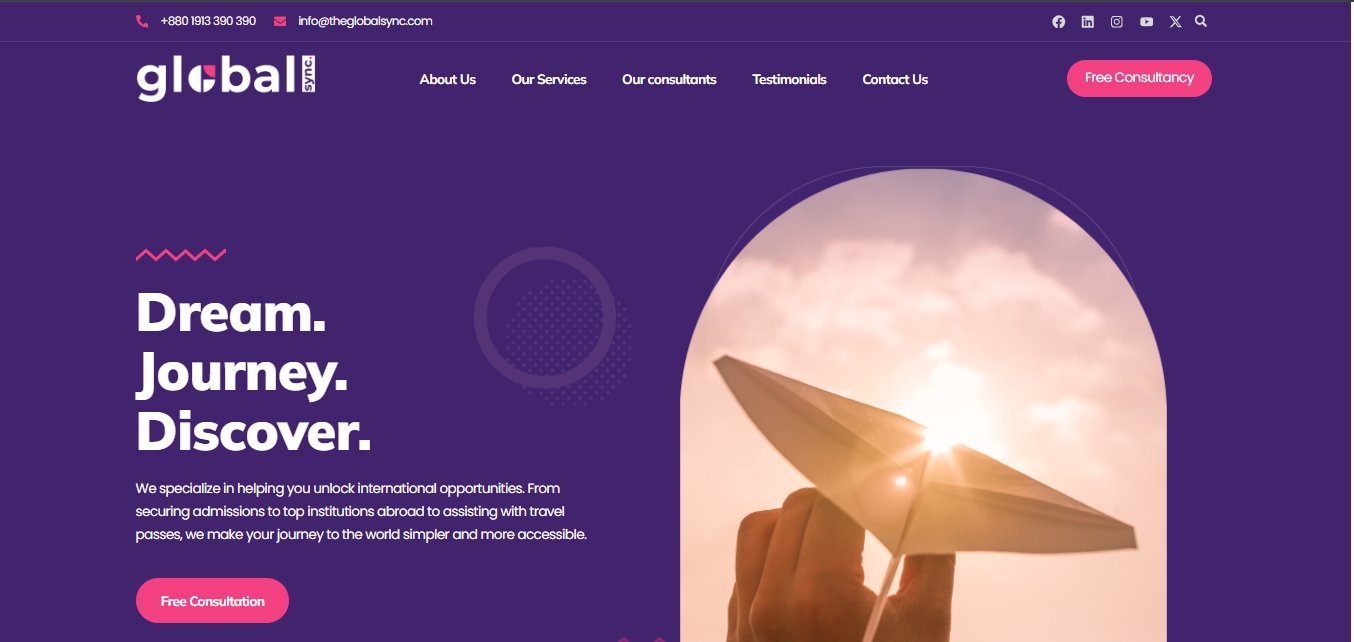The width and height of the screenshot is (1354, 642).
Task: Open the X (Twitter) social icon
Action: click(x=1175, y=21)
